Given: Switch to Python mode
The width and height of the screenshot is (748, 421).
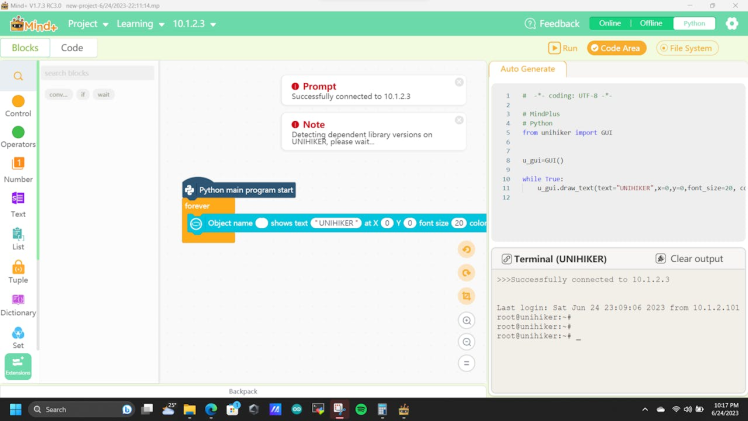Looking at the screenshot, I should click(x=694, y=23).
